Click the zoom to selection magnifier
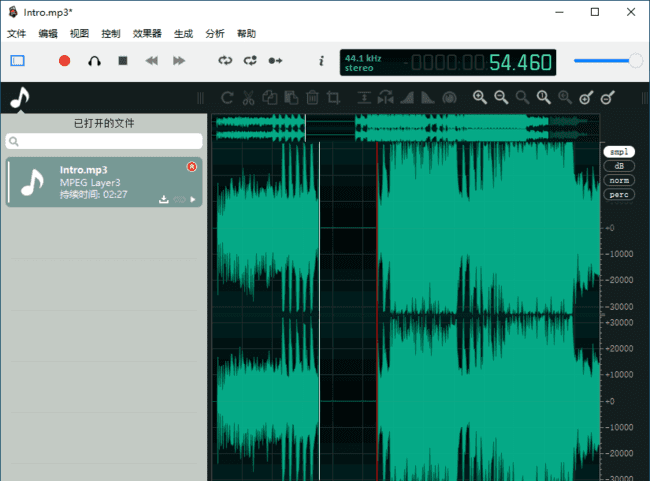Screen dimensions: 650x481 pos(522,98)
